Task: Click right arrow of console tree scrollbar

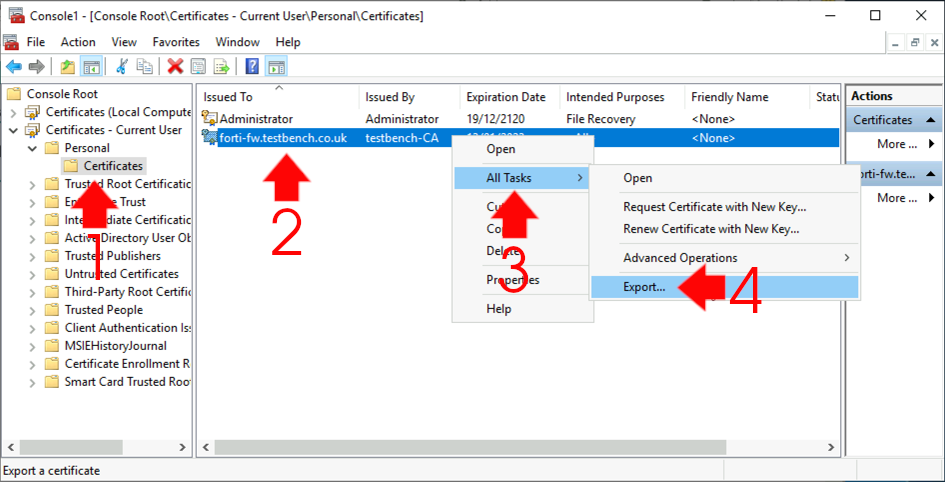Action: 182,448
